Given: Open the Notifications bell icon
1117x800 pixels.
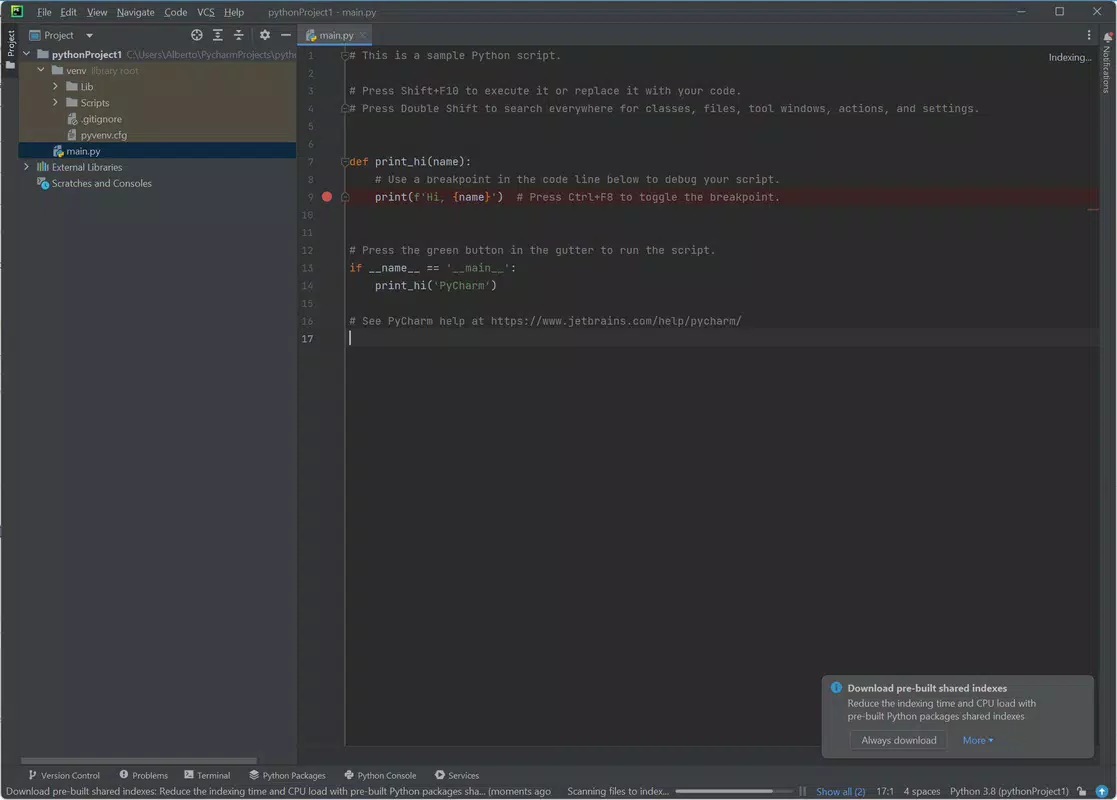Looking at the screenshot, I should pyautogui.click(x=1108, y=37).
